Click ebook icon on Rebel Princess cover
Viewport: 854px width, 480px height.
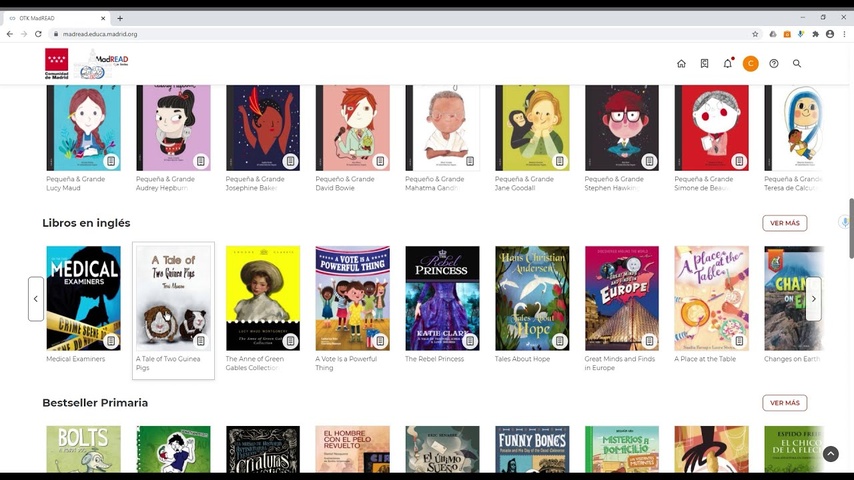point(470,341)
